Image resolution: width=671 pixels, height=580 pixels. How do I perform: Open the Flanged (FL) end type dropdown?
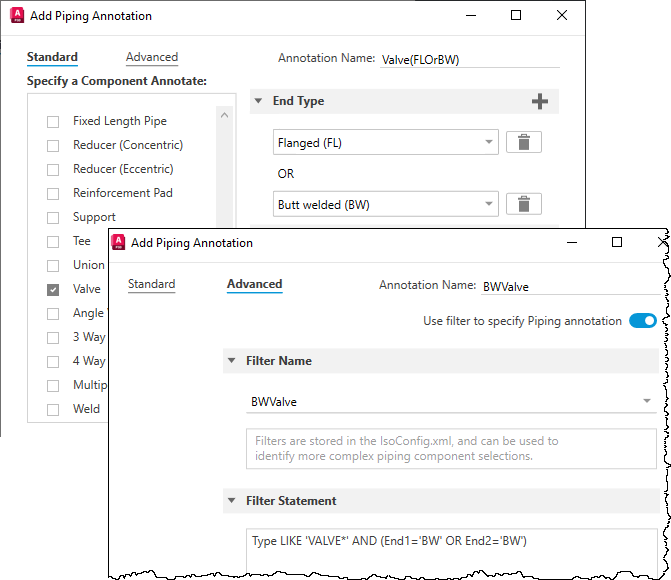[386, 142]
